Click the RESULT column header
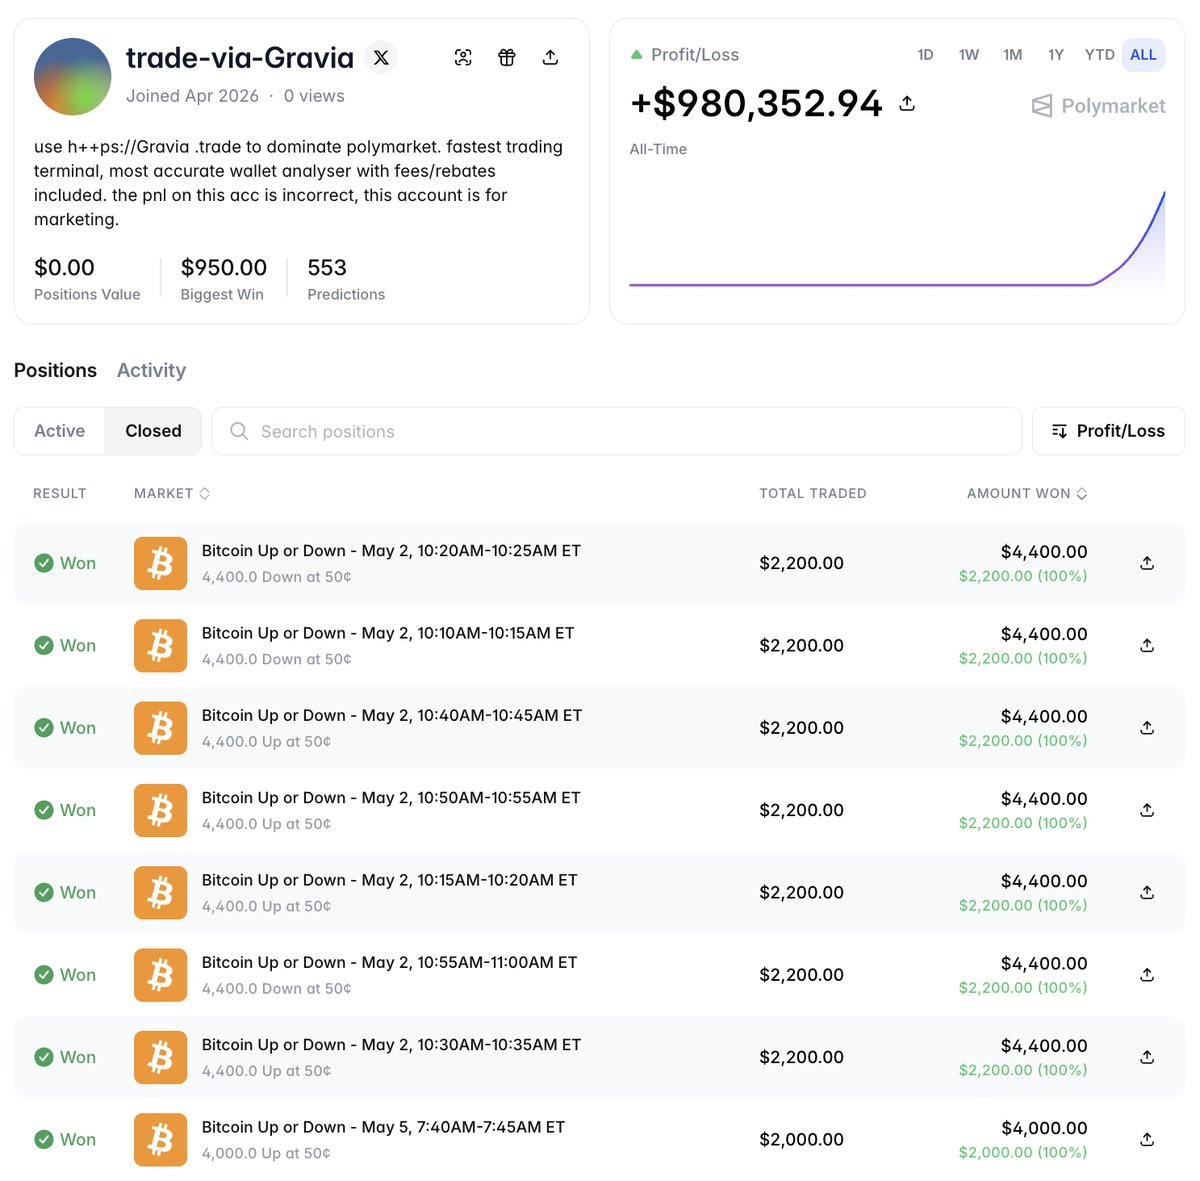Image resolution: width=1200 pixels, height=1181 pixels. click(60, 493)
